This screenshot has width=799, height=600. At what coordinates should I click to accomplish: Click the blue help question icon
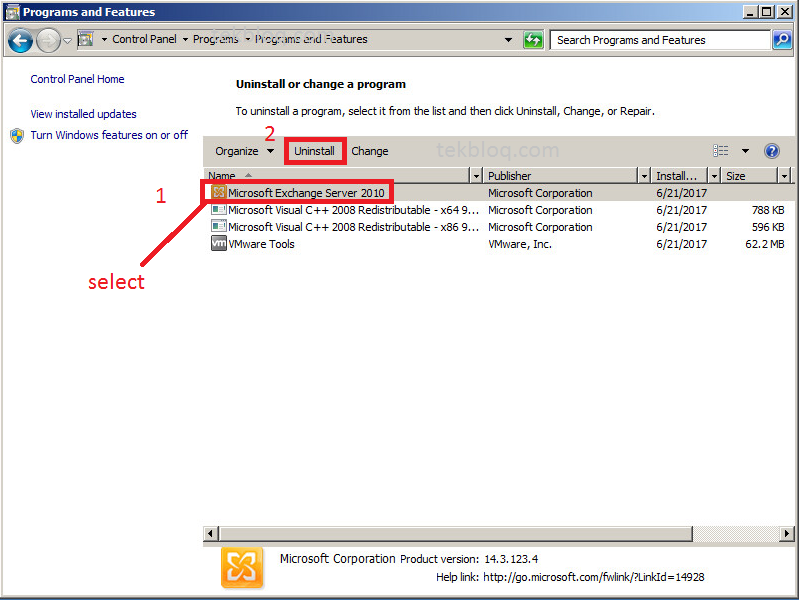pyautogui.click(x=771, y=151)
